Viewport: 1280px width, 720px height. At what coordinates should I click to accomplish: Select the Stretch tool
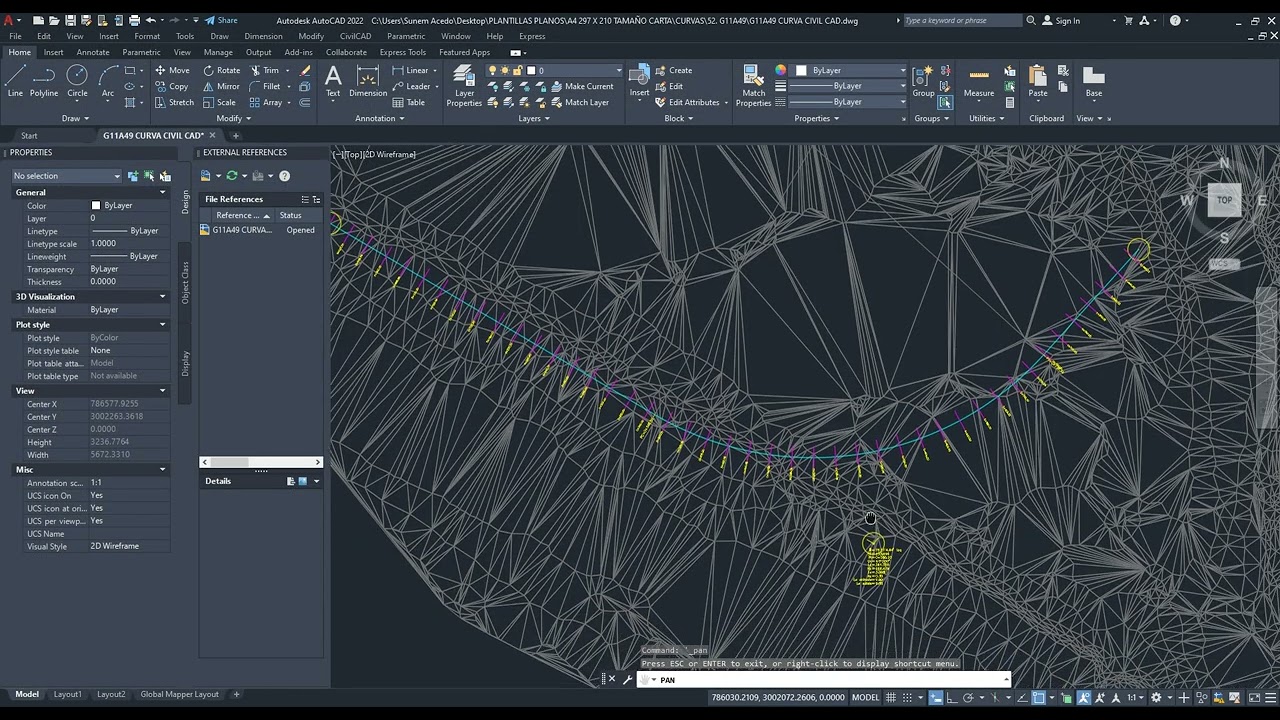coord(174,102)
